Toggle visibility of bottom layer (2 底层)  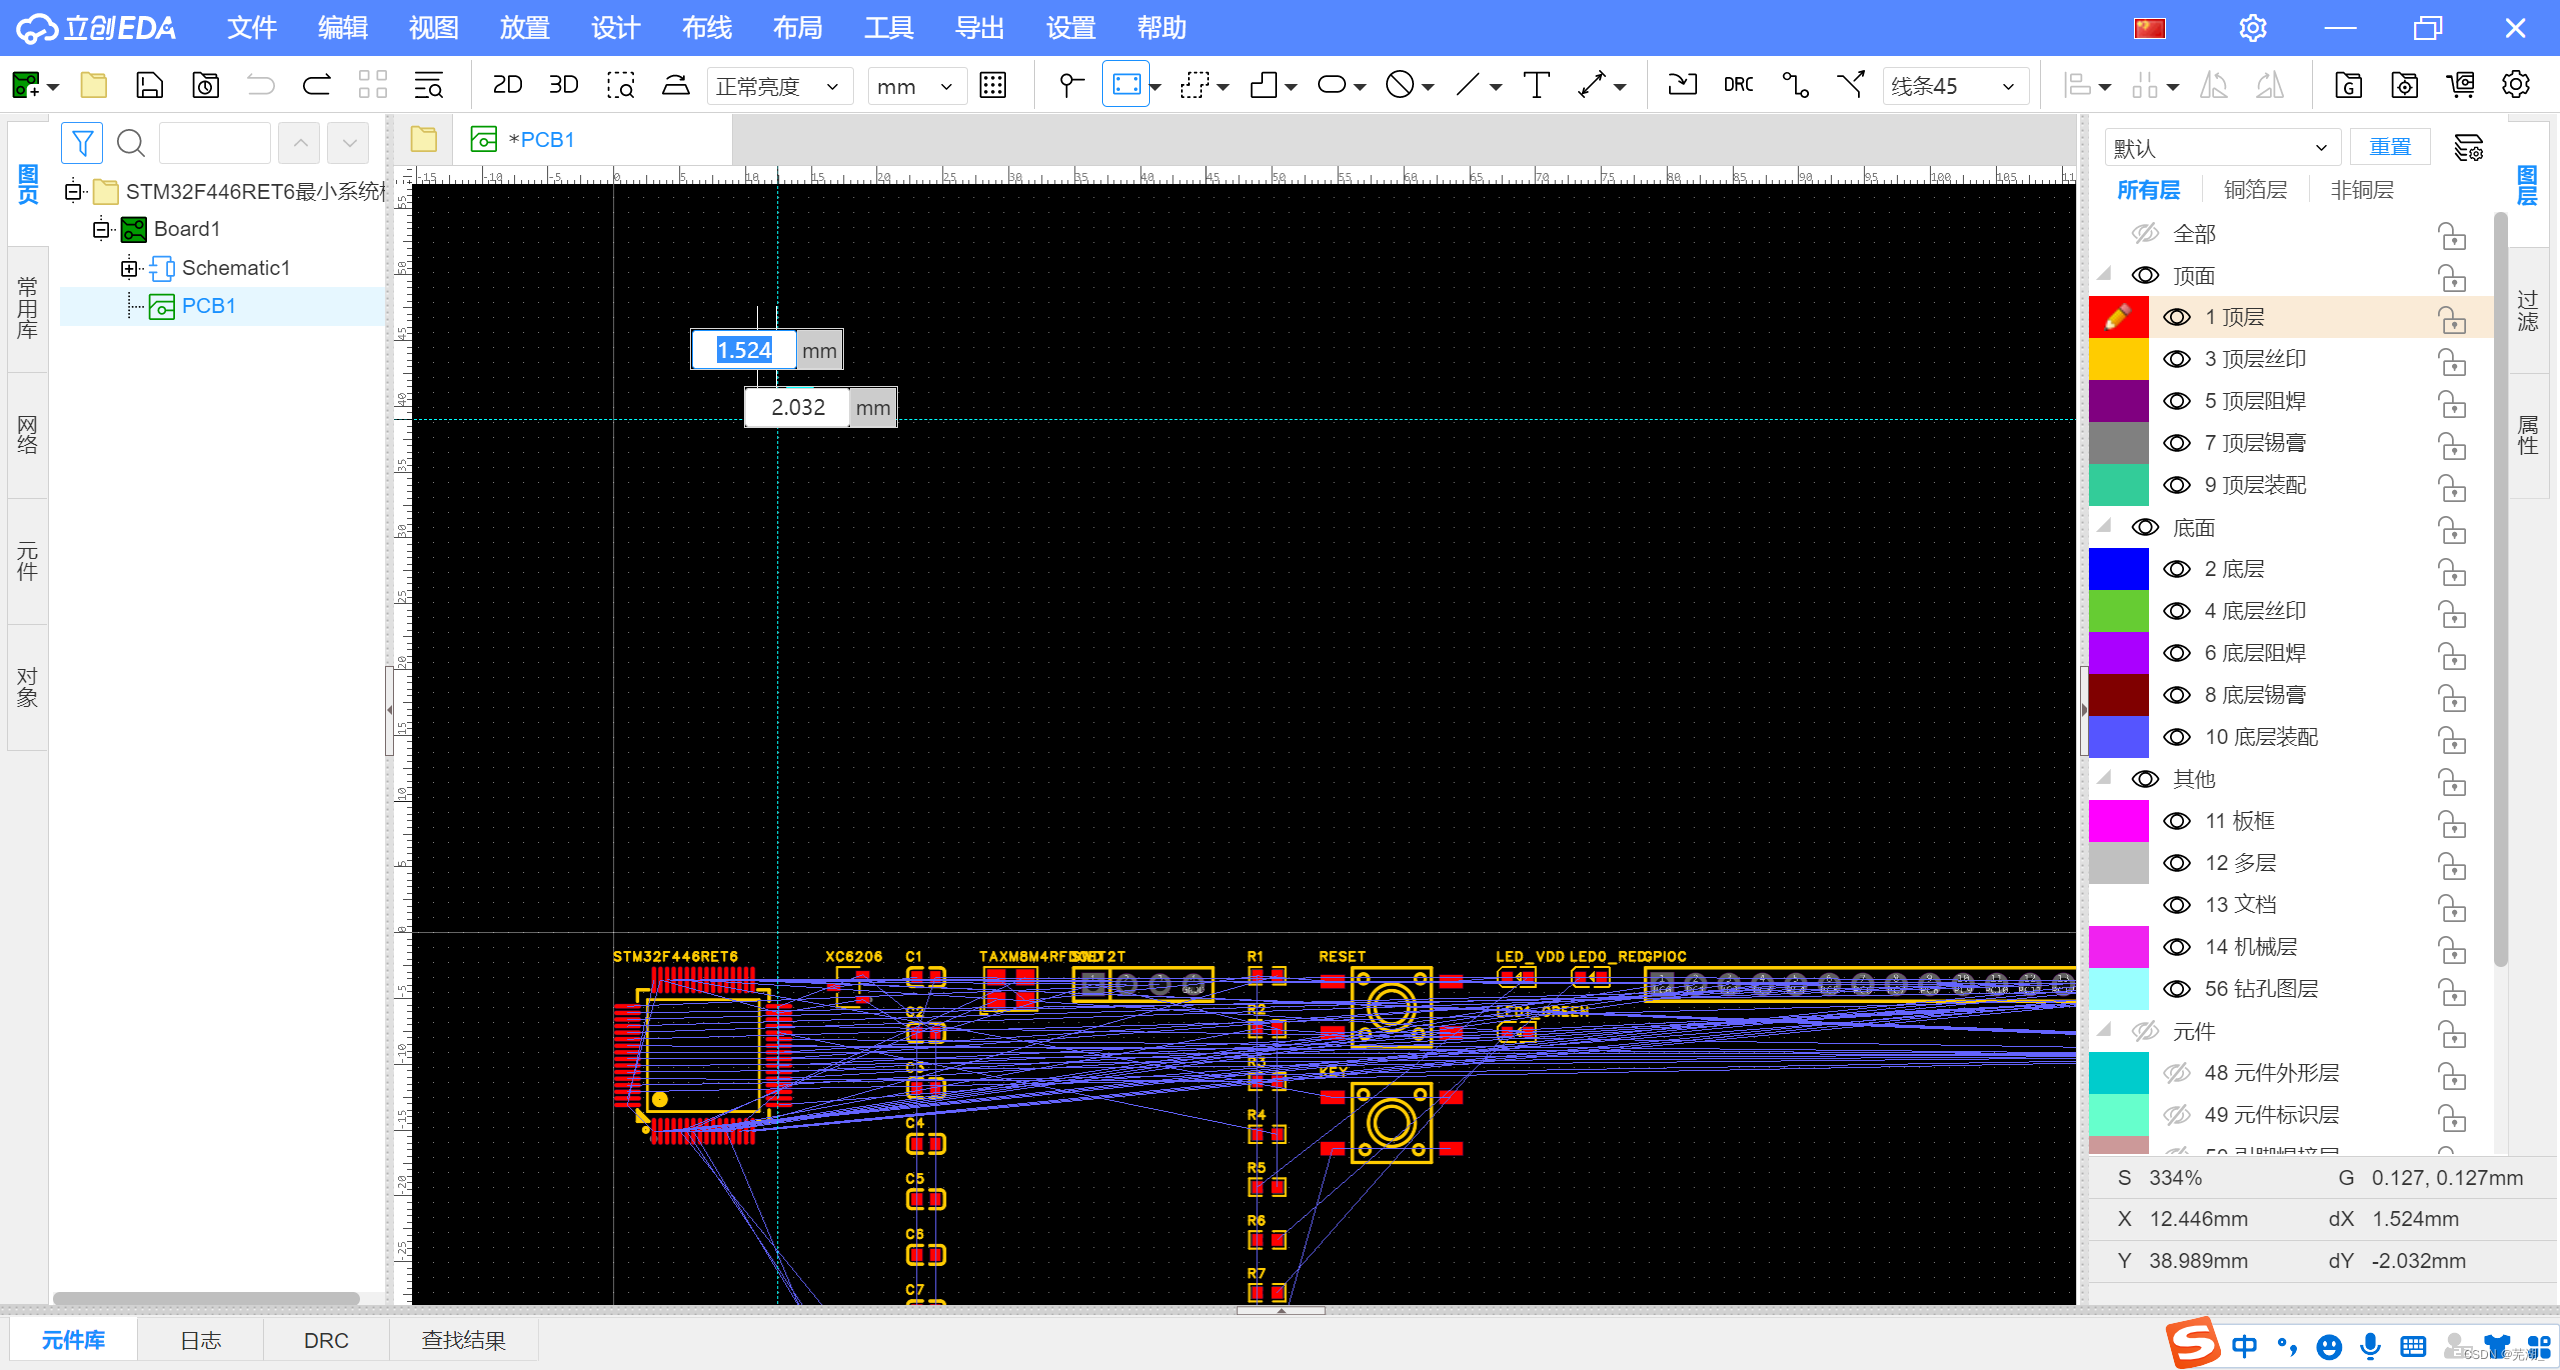[x=2177, y=569]
